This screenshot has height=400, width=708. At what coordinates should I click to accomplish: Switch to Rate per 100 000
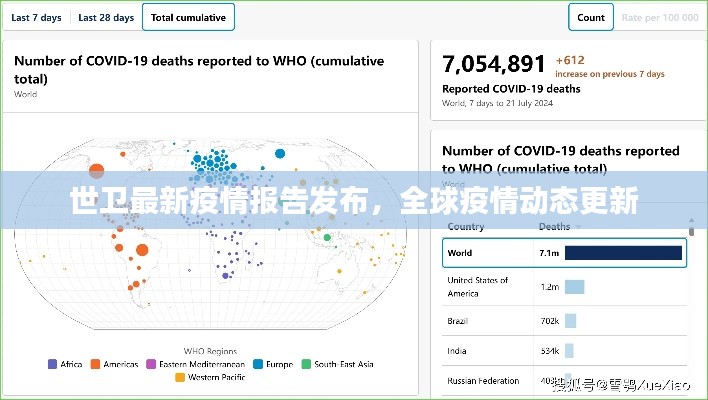(659, 17)
